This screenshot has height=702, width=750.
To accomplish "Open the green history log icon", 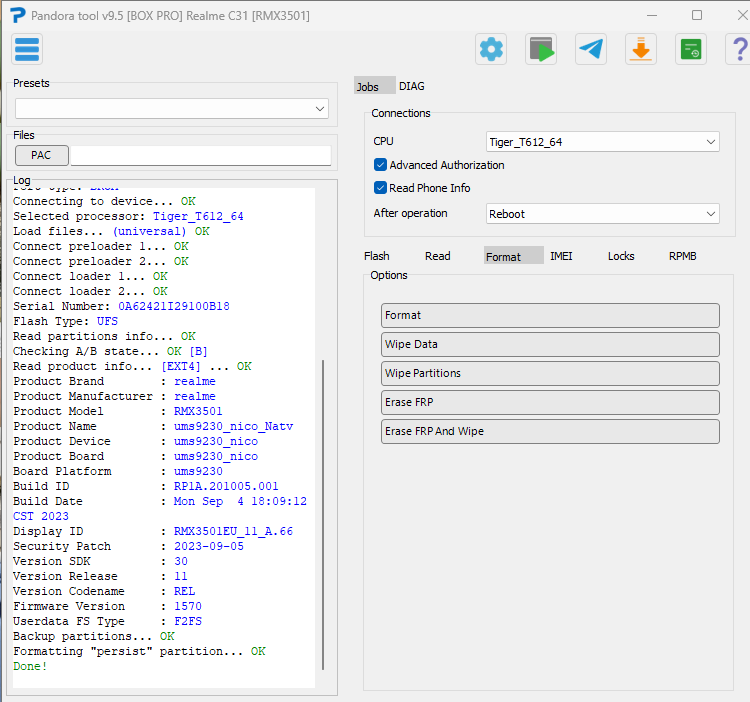I will tap(691, 49).
